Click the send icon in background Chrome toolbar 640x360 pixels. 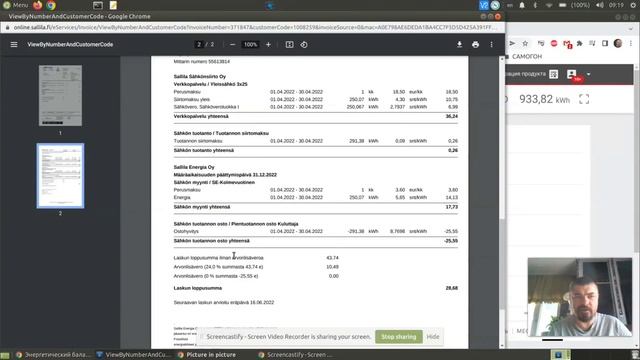click(512, 43)
